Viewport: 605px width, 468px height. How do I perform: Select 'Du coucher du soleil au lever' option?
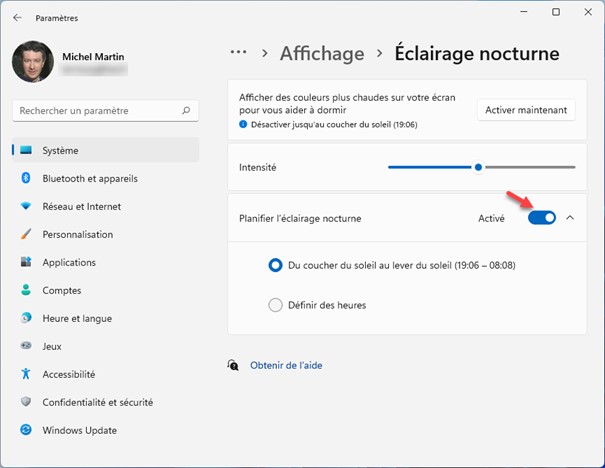[x=276, y=265]
